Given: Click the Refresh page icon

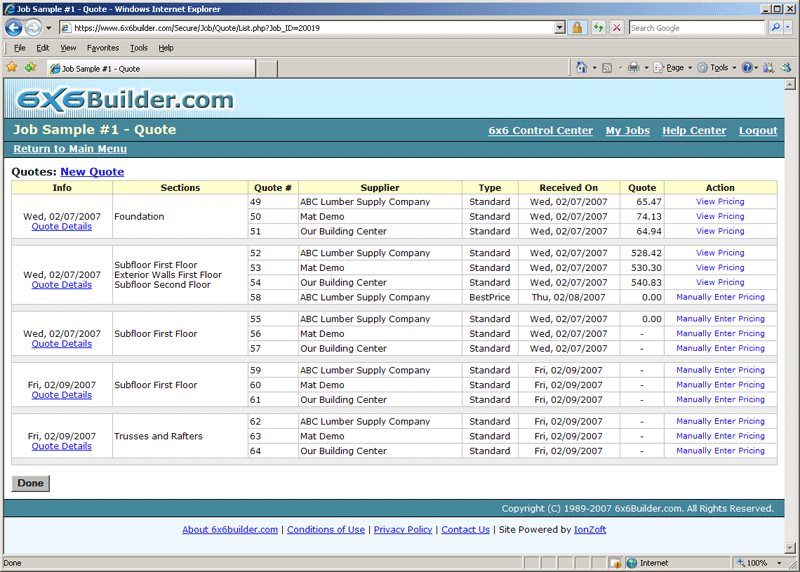Looking at the screenshot, I should 598,28.
